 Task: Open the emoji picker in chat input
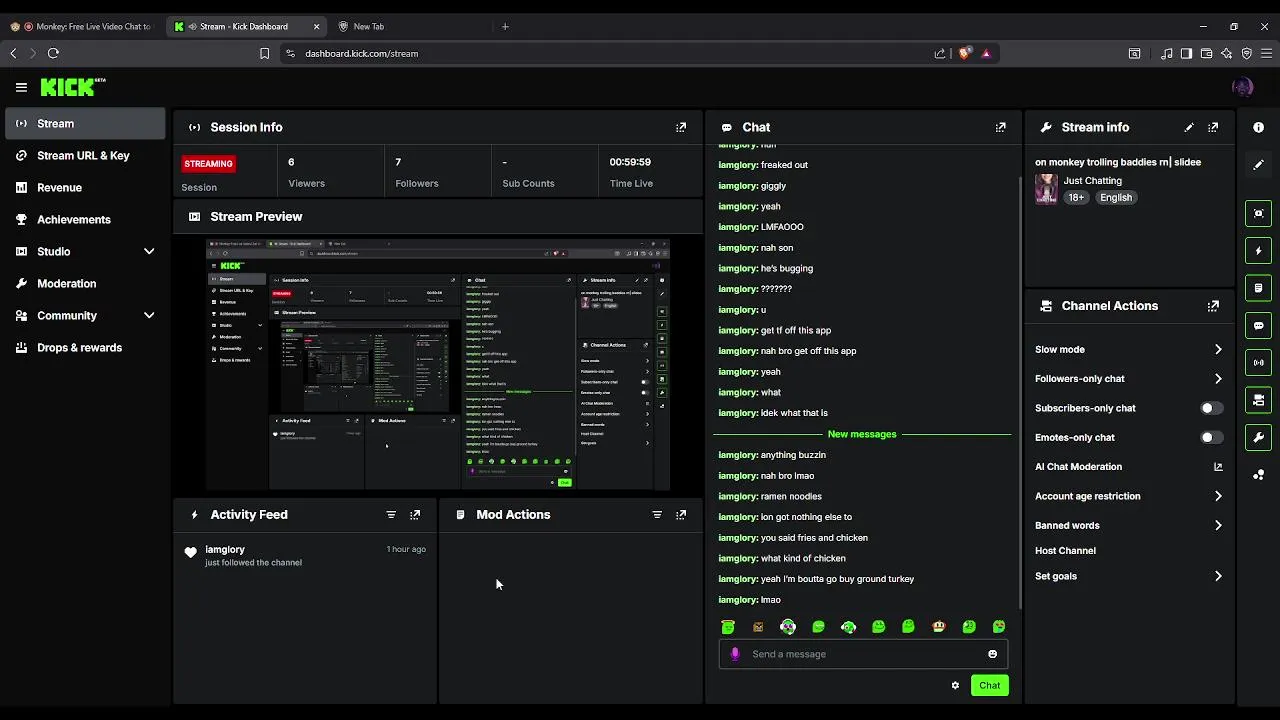[992, 654]
